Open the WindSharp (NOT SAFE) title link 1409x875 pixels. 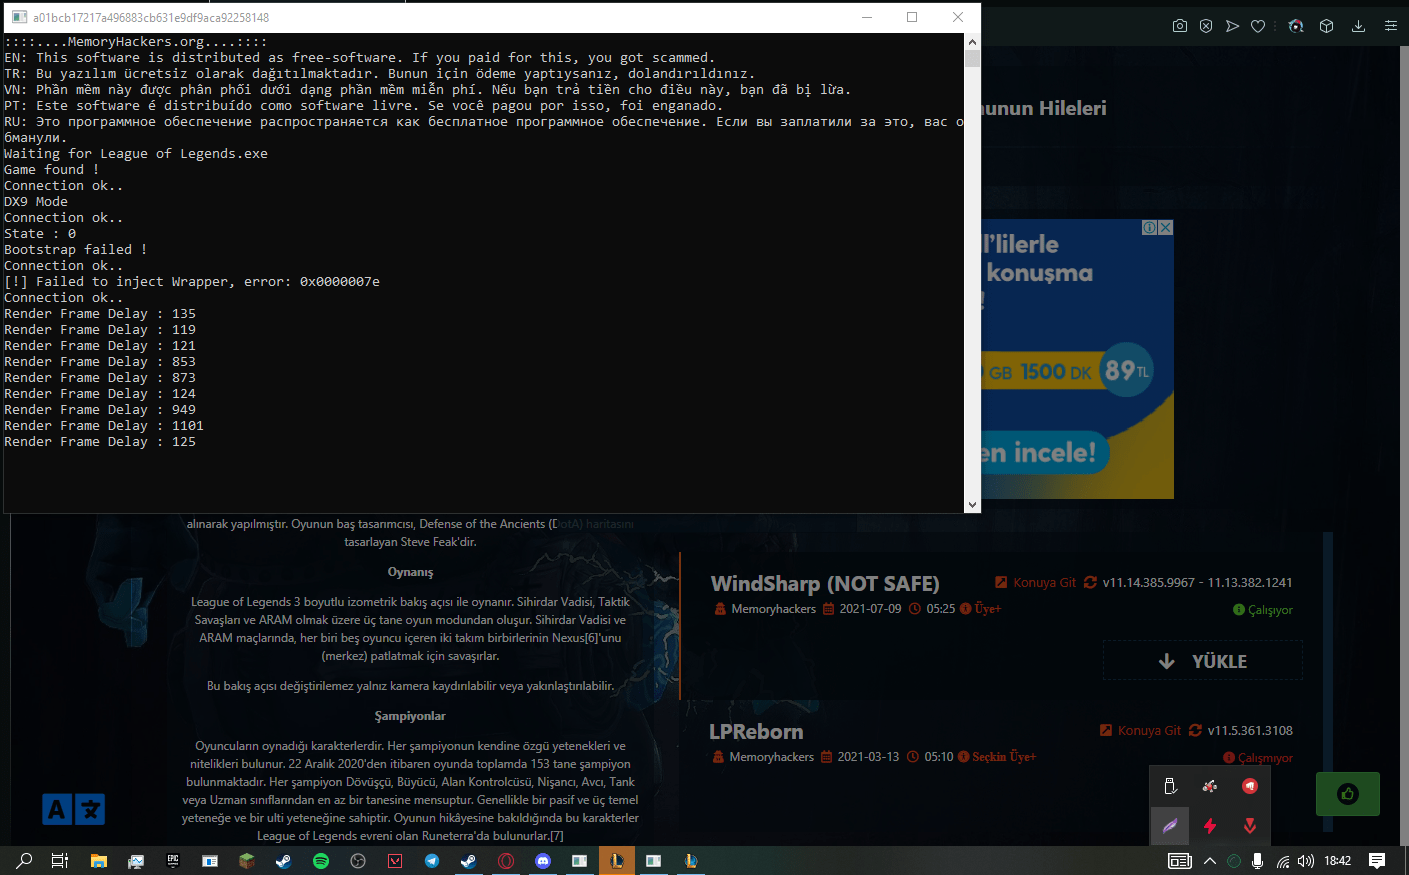click(825, 584)
